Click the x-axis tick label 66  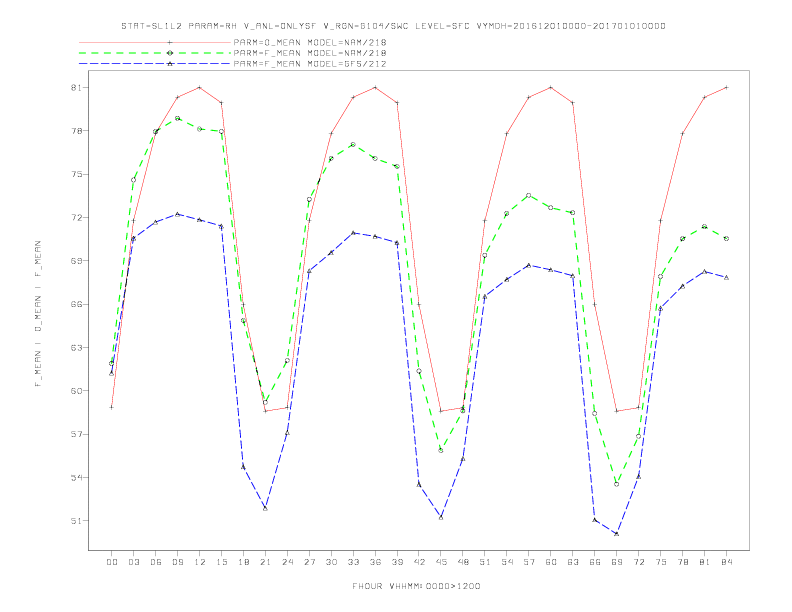tap(595, 562)
